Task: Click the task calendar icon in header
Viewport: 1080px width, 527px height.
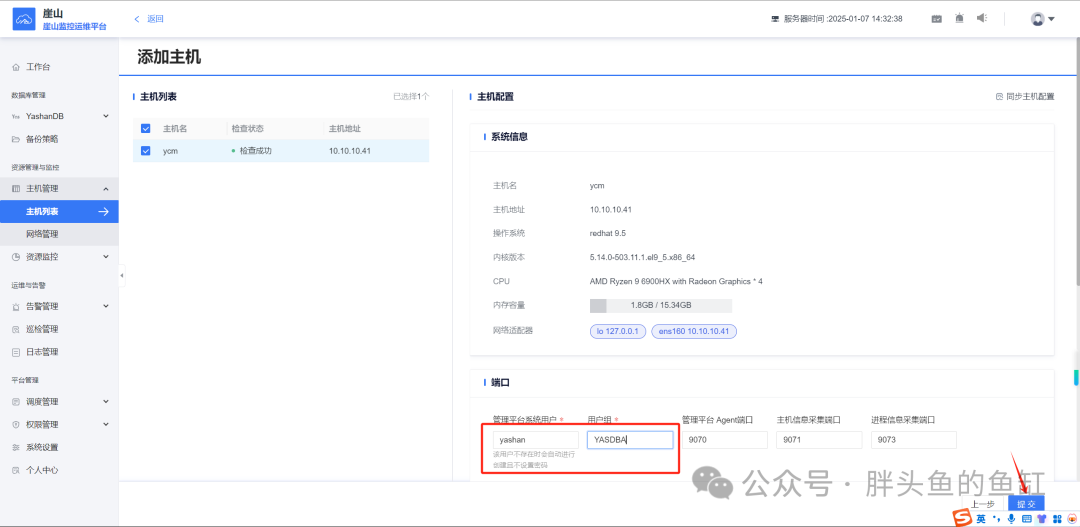Action: (x=937, y=19)
